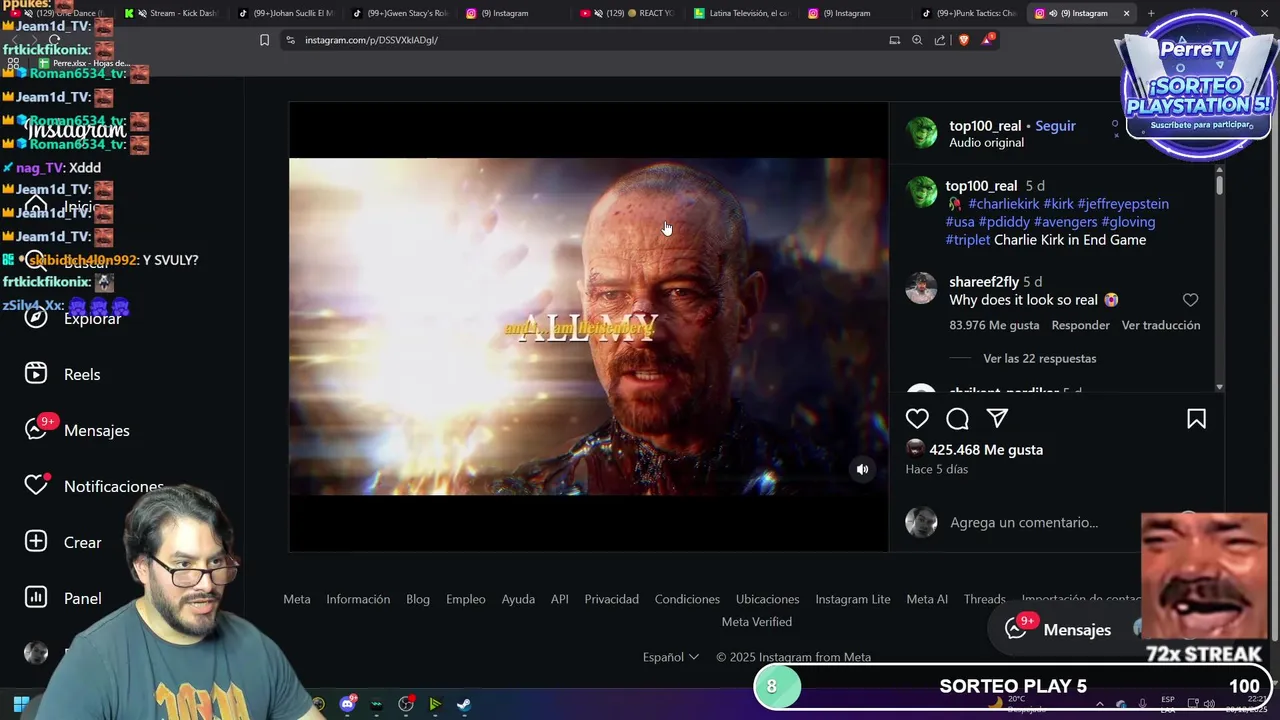Click the bookmark icon beside address bar
The image size is (1280, 720).
point(264,40)
